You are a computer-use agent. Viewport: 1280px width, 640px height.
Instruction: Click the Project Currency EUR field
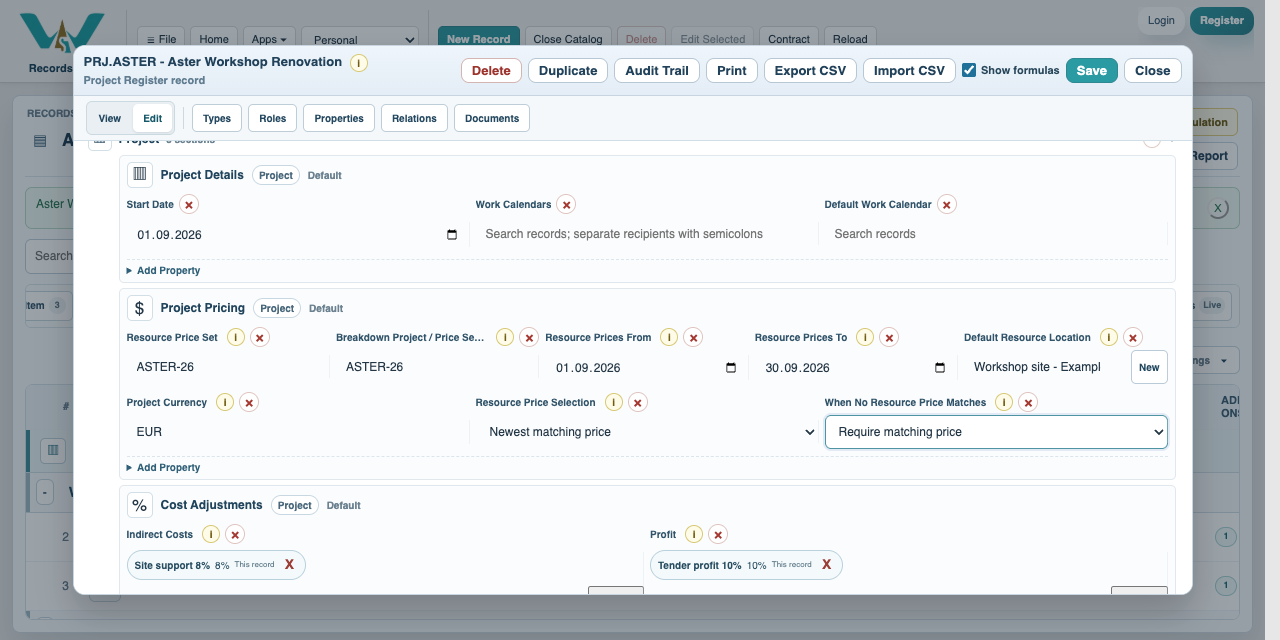(297, 432)
